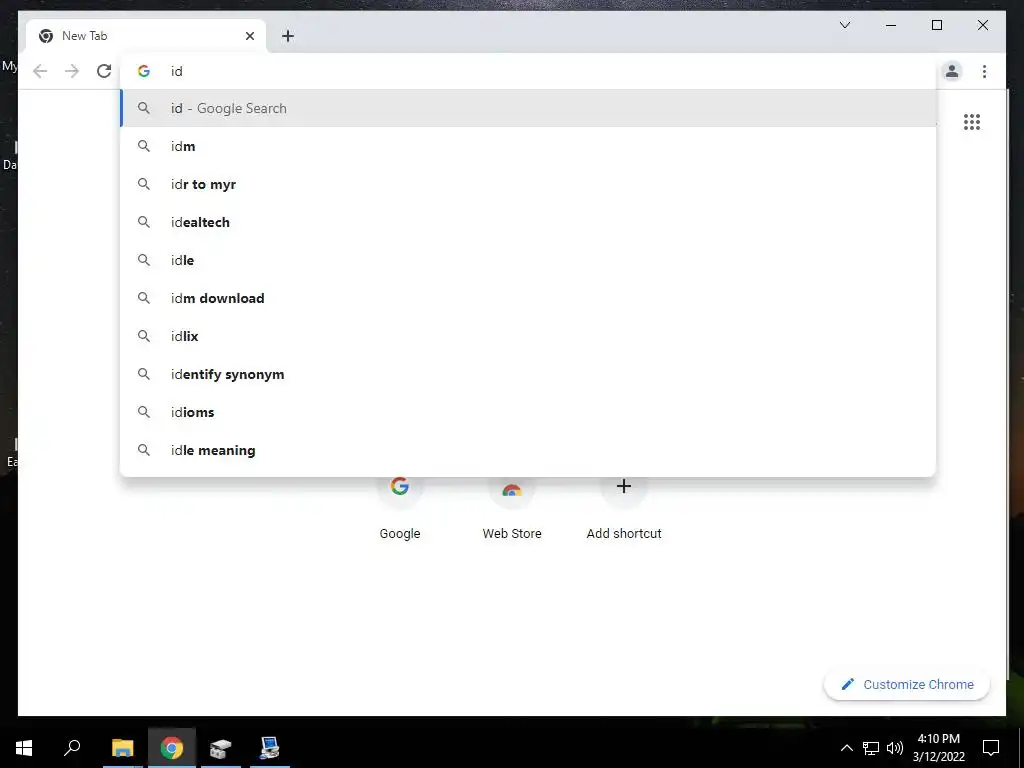Reload the page with the refresh icon
Viewport: 1024px width, 768px height.
[x=104, y=71]
